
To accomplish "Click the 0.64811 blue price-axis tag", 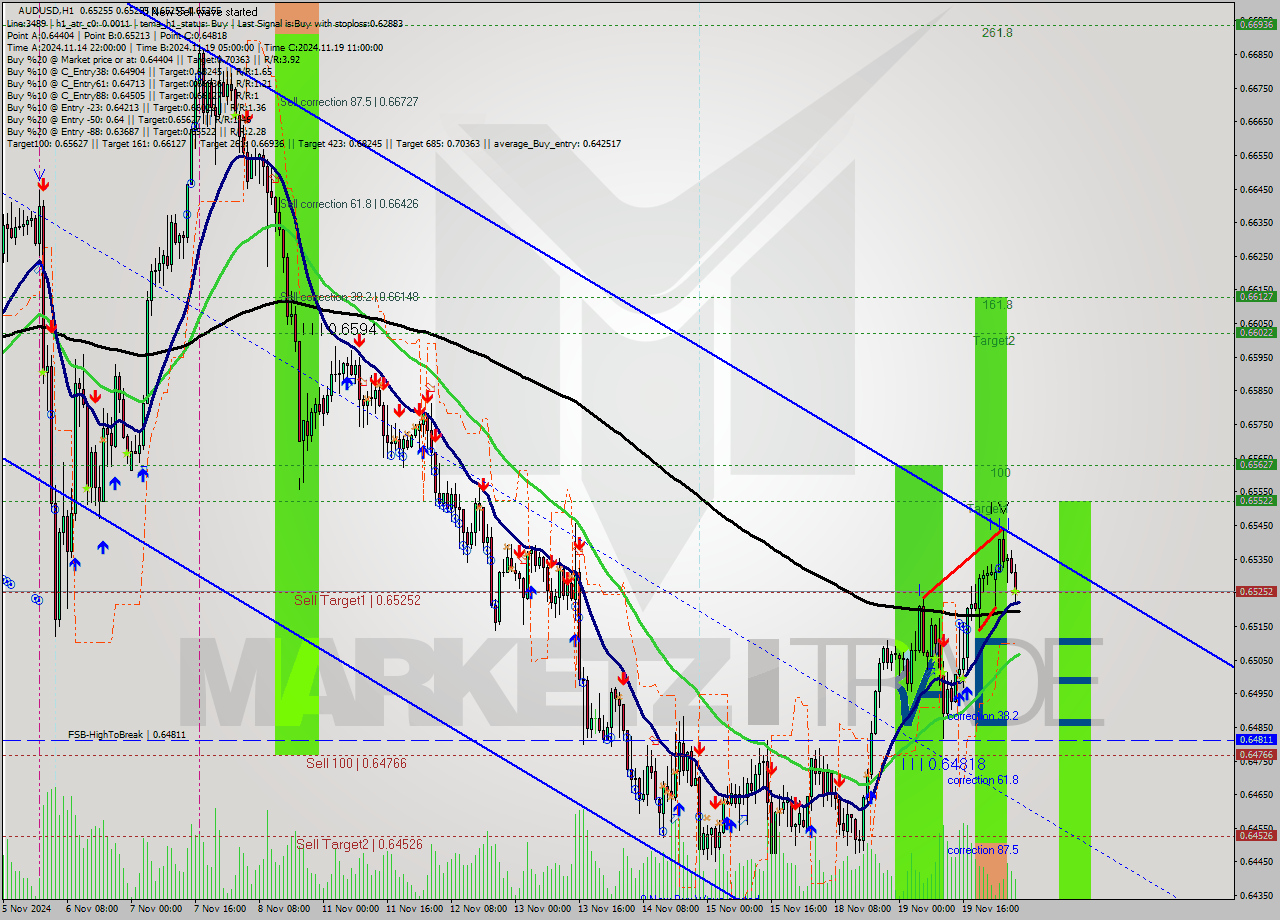I will pos(1255,739).
